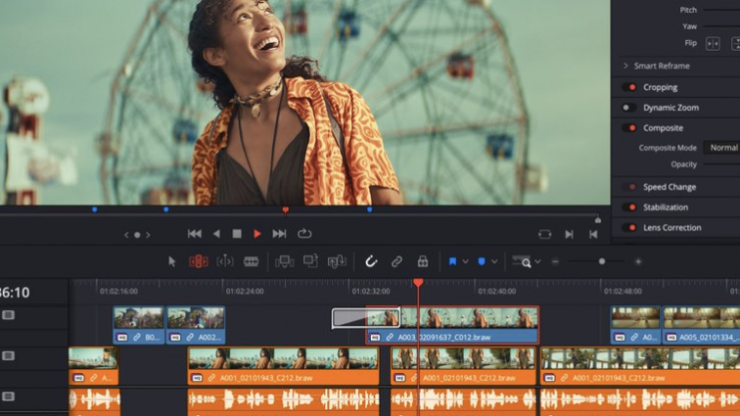Adjust the timeline zoom slider handle

pos(601,261)
